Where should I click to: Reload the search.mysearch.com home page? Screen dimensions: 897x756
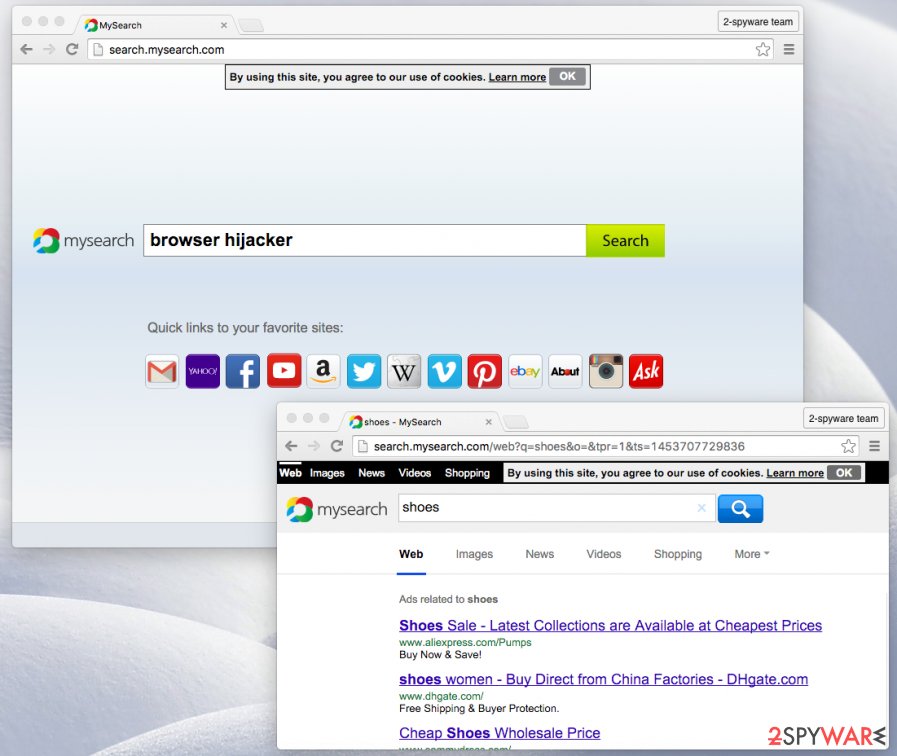click(72, 50)
